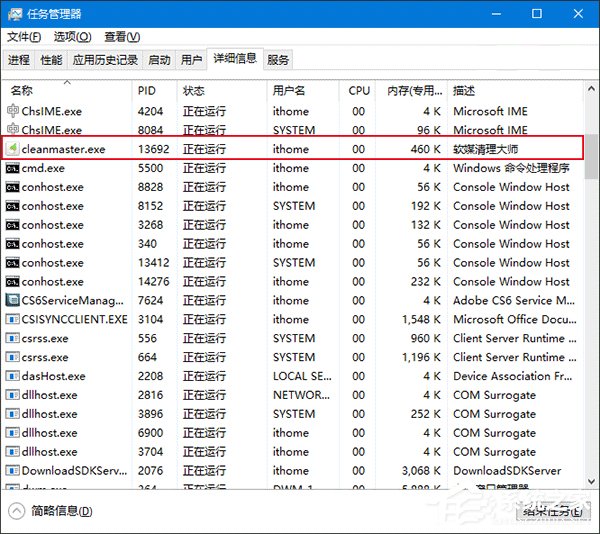Click icon of conhost.exe PID 3268
The image size is (600, 534).
pos(13,225)
